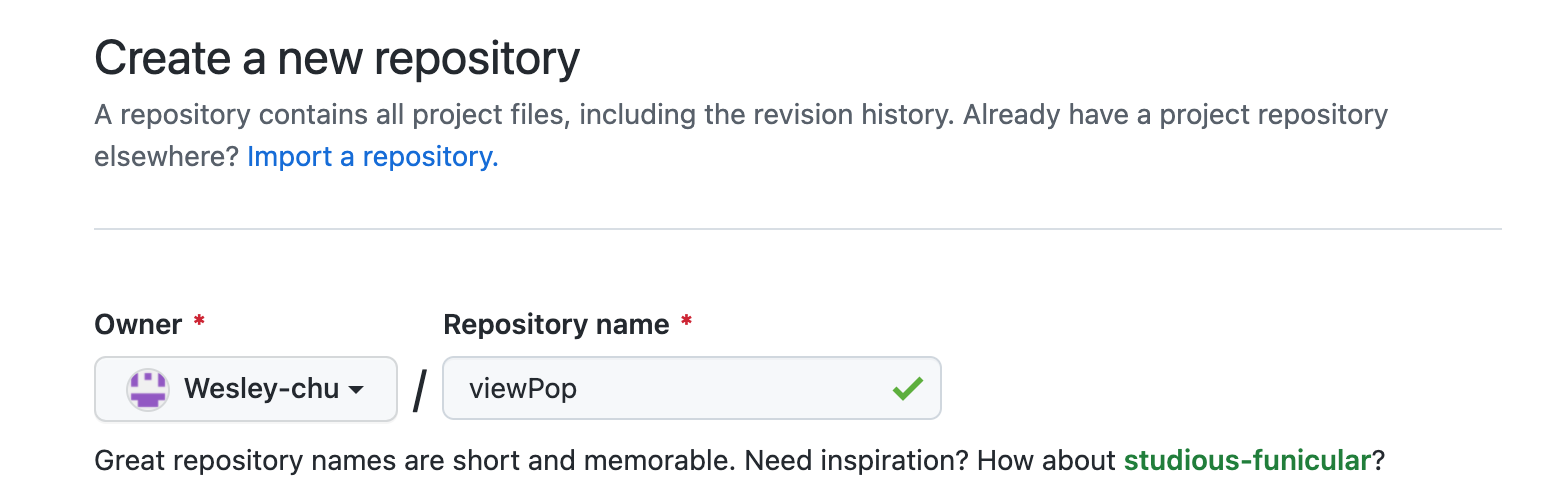The height and width of the screenshot is (496, 1558).
Task: Focus the Repository name input field
Action: point(692,389)
